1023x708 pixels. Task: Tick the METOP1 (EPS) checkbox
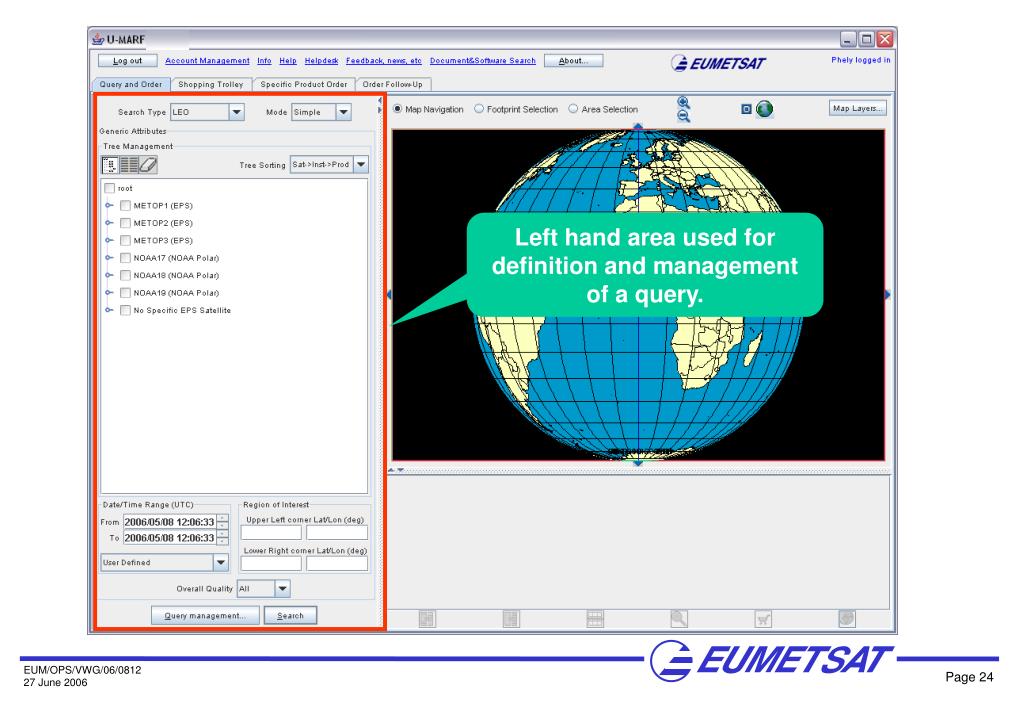125,206
